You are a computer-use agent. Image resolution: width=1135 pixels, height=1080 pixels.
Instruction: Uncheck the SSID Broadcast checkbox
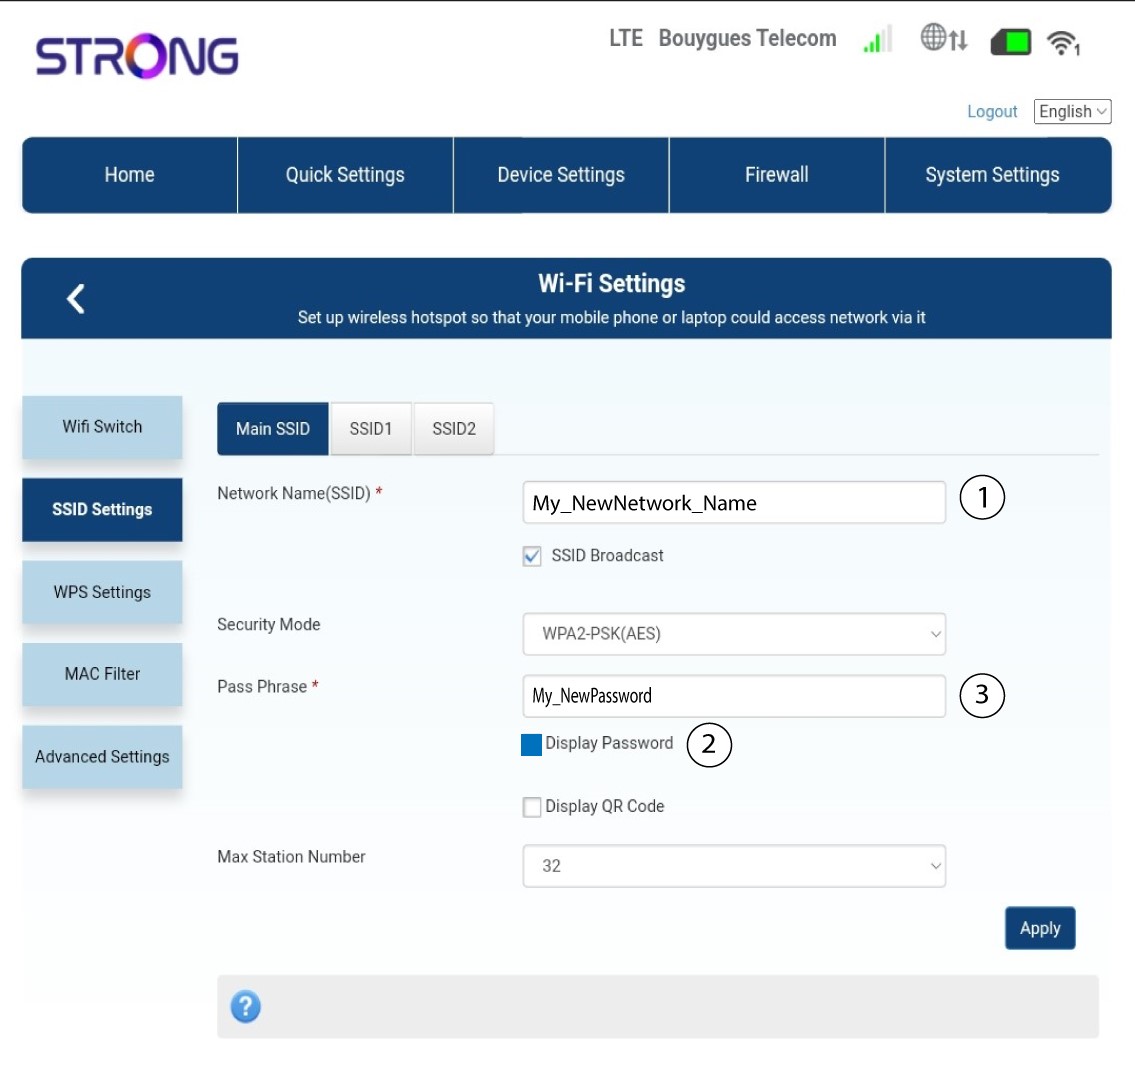click(532, 556)
